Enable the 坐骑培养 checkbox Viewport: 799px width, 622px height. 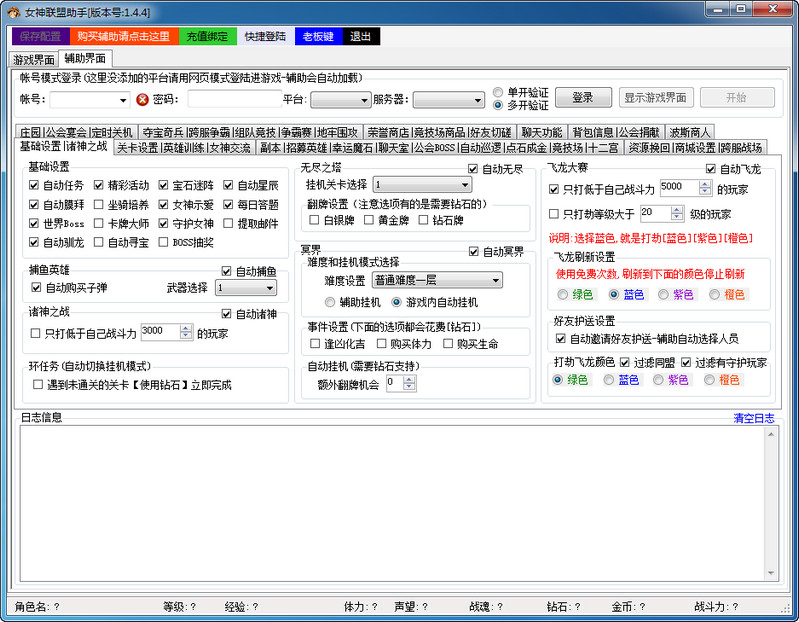(99, 204)
